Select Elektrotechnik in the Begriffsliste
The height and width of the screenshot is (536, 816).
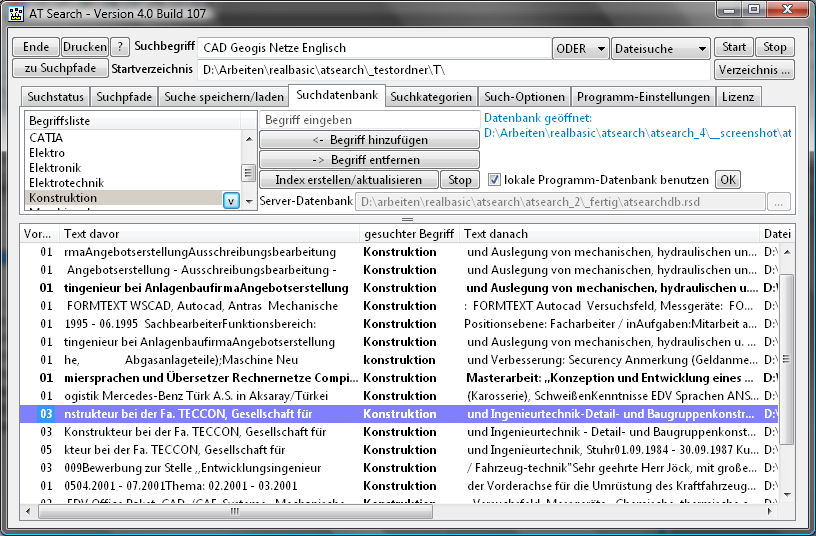[x=133, y=183]
